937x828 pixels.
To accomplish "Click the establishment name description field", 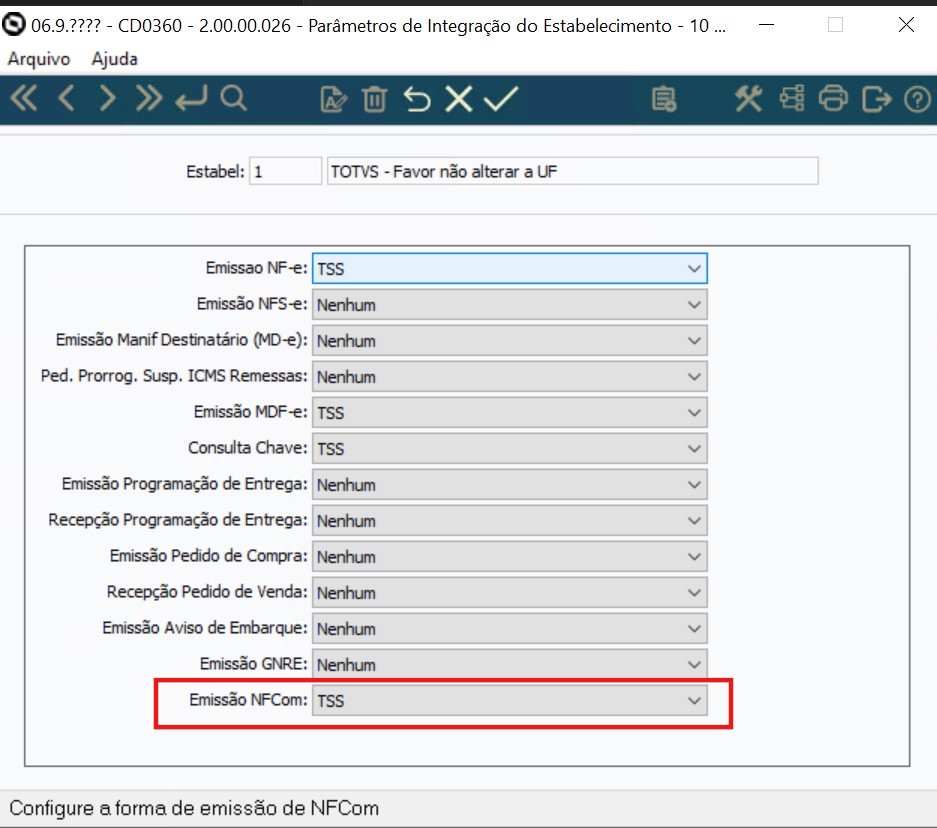I will click(572, 171).
